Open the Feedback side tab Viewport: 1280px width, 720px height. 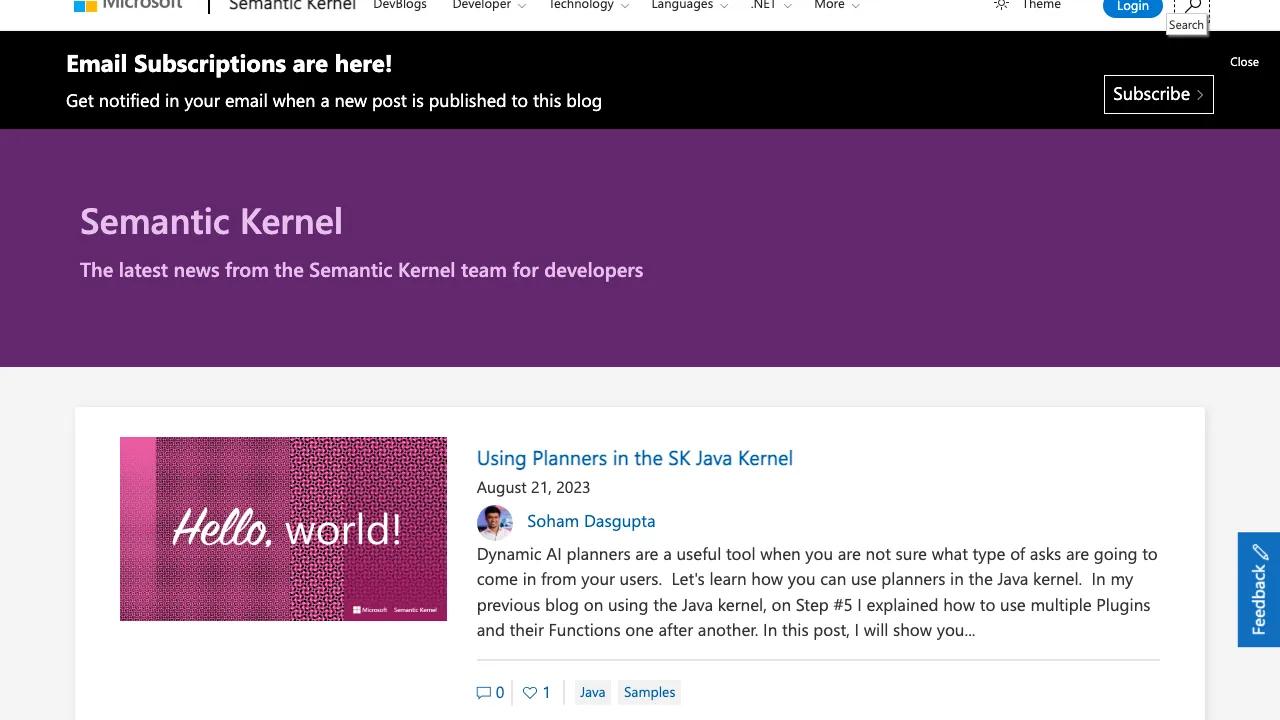point(1259,590)
